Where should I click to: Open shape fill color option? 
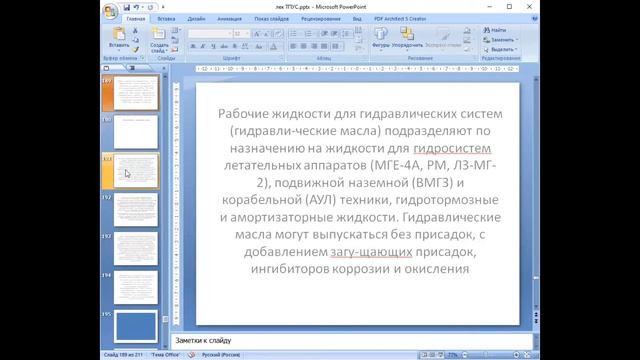coord(467,31)
